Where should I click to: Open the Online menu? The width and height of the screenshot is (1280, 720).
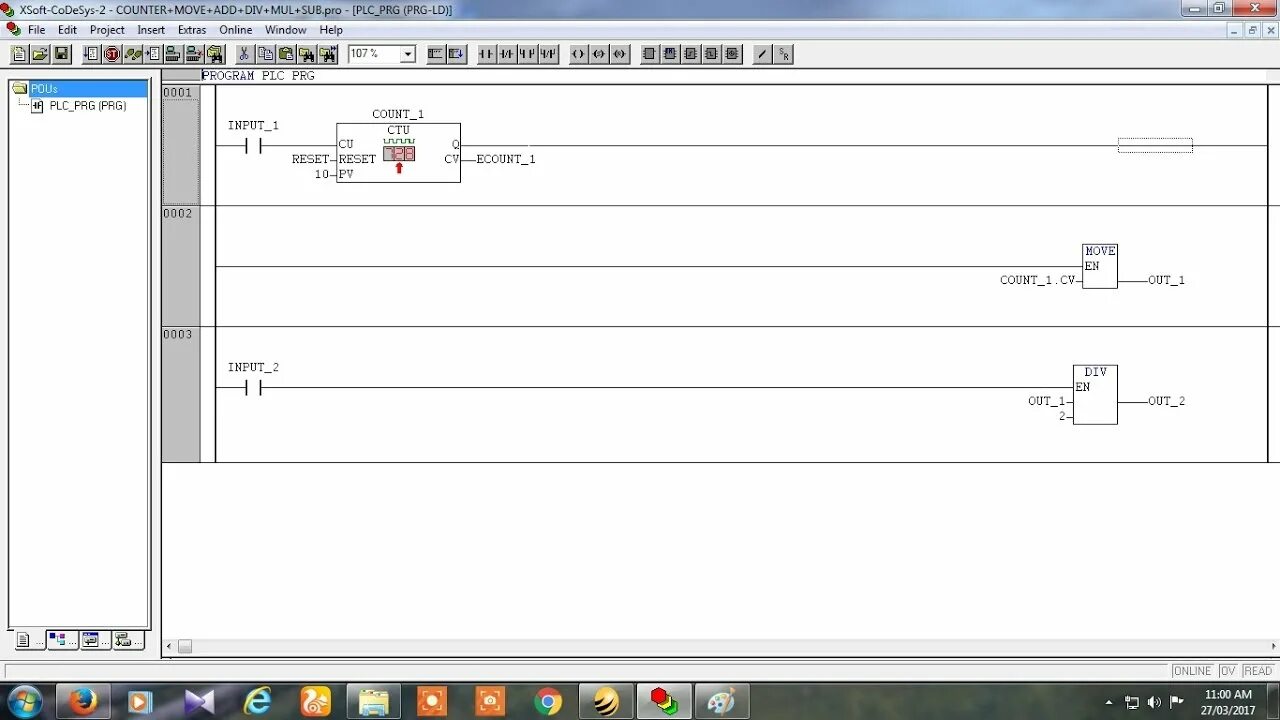(236, 30)
